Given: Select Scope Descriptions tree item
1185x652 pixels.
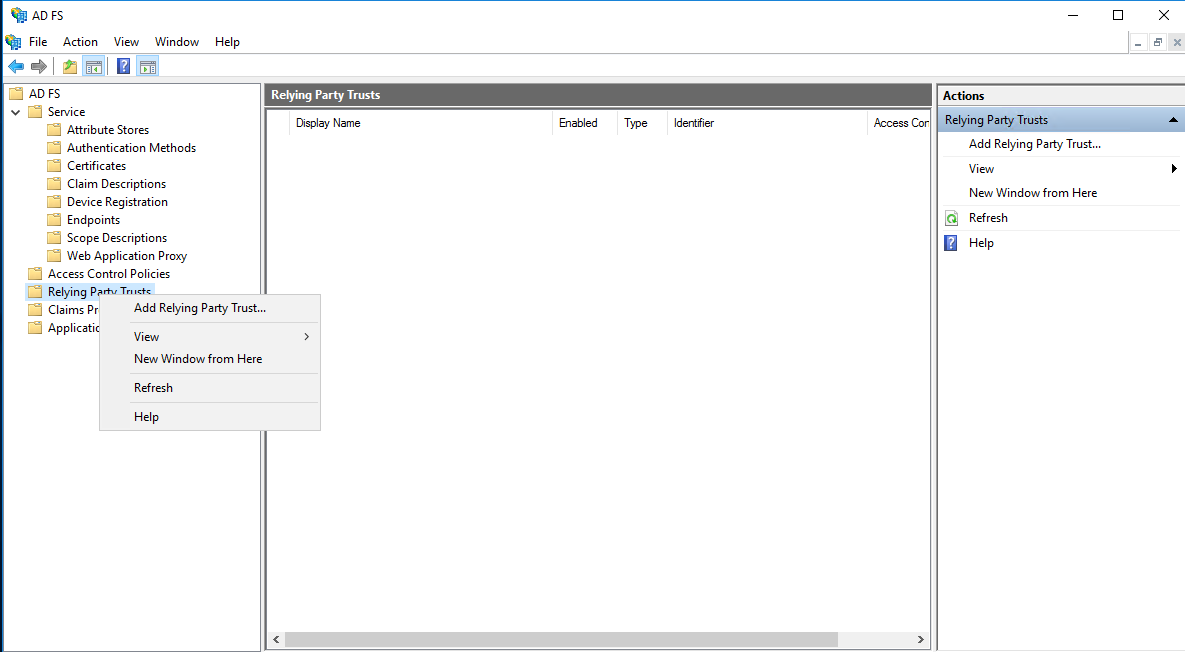Looking at the screenshot, I should [117, 238].
